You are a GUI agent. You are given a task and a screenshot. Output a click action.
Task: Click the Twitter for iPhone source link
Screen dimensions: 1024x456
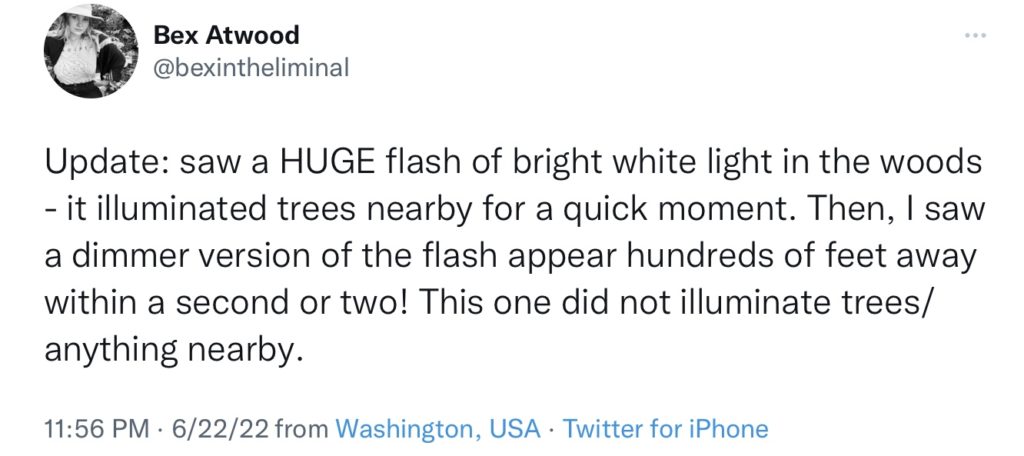[x=665, y=429]
